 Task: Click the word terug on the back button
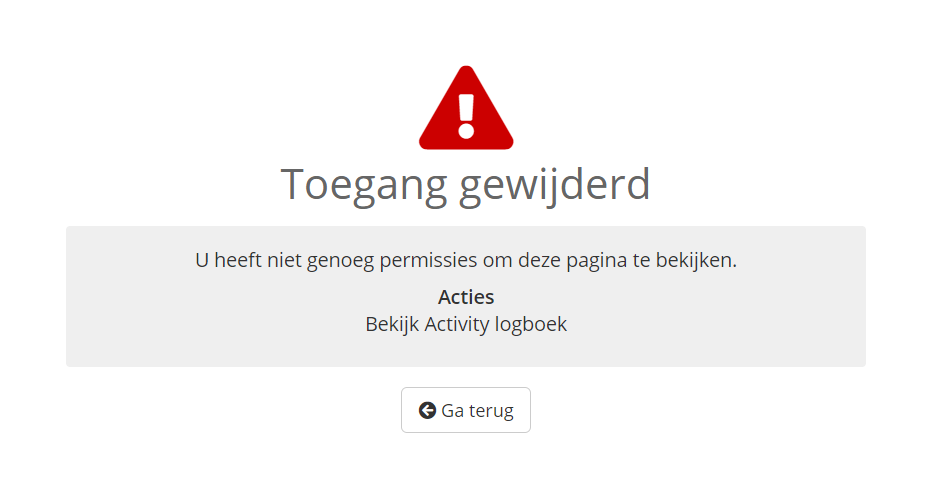point(489,410)
